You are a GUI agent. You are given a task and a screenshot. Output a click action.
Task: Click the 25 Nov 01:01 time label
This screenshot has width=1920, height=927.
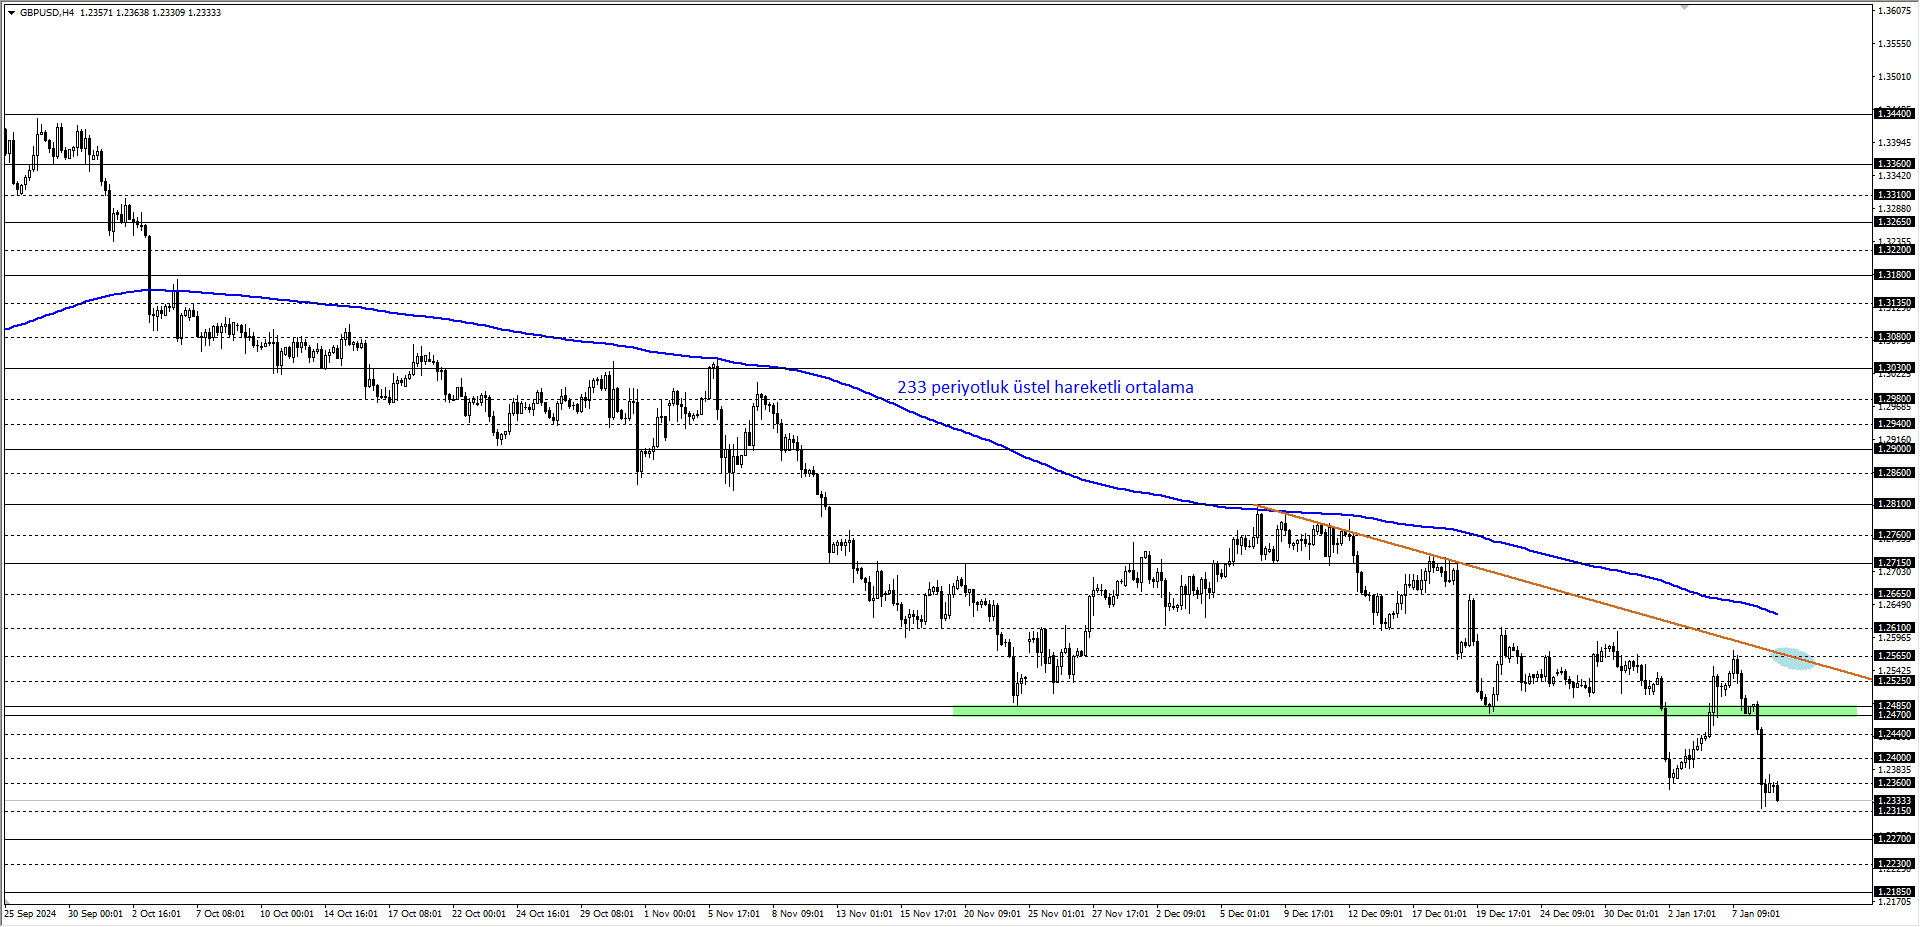click(x=1057, y=914)
